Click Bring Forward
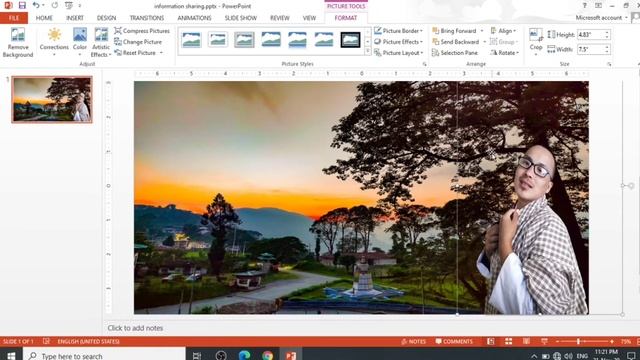Screen dimensions: 640x360 454,31
